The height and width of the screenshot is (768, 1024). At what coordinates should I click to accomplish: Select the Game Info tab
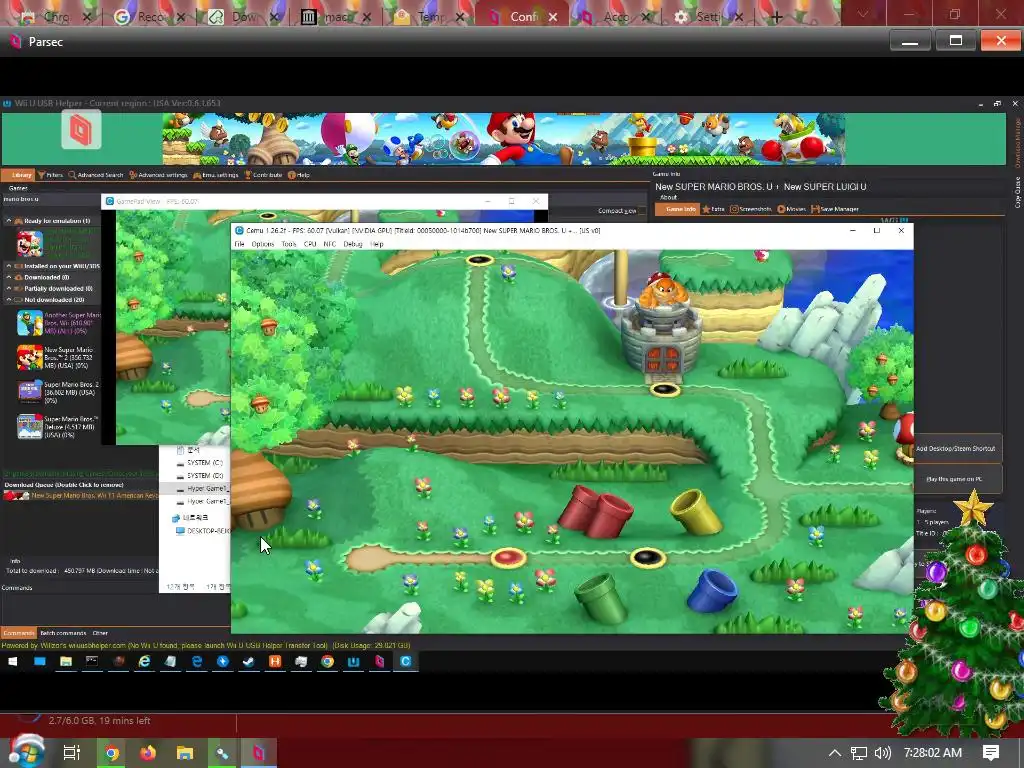(677, 209)
